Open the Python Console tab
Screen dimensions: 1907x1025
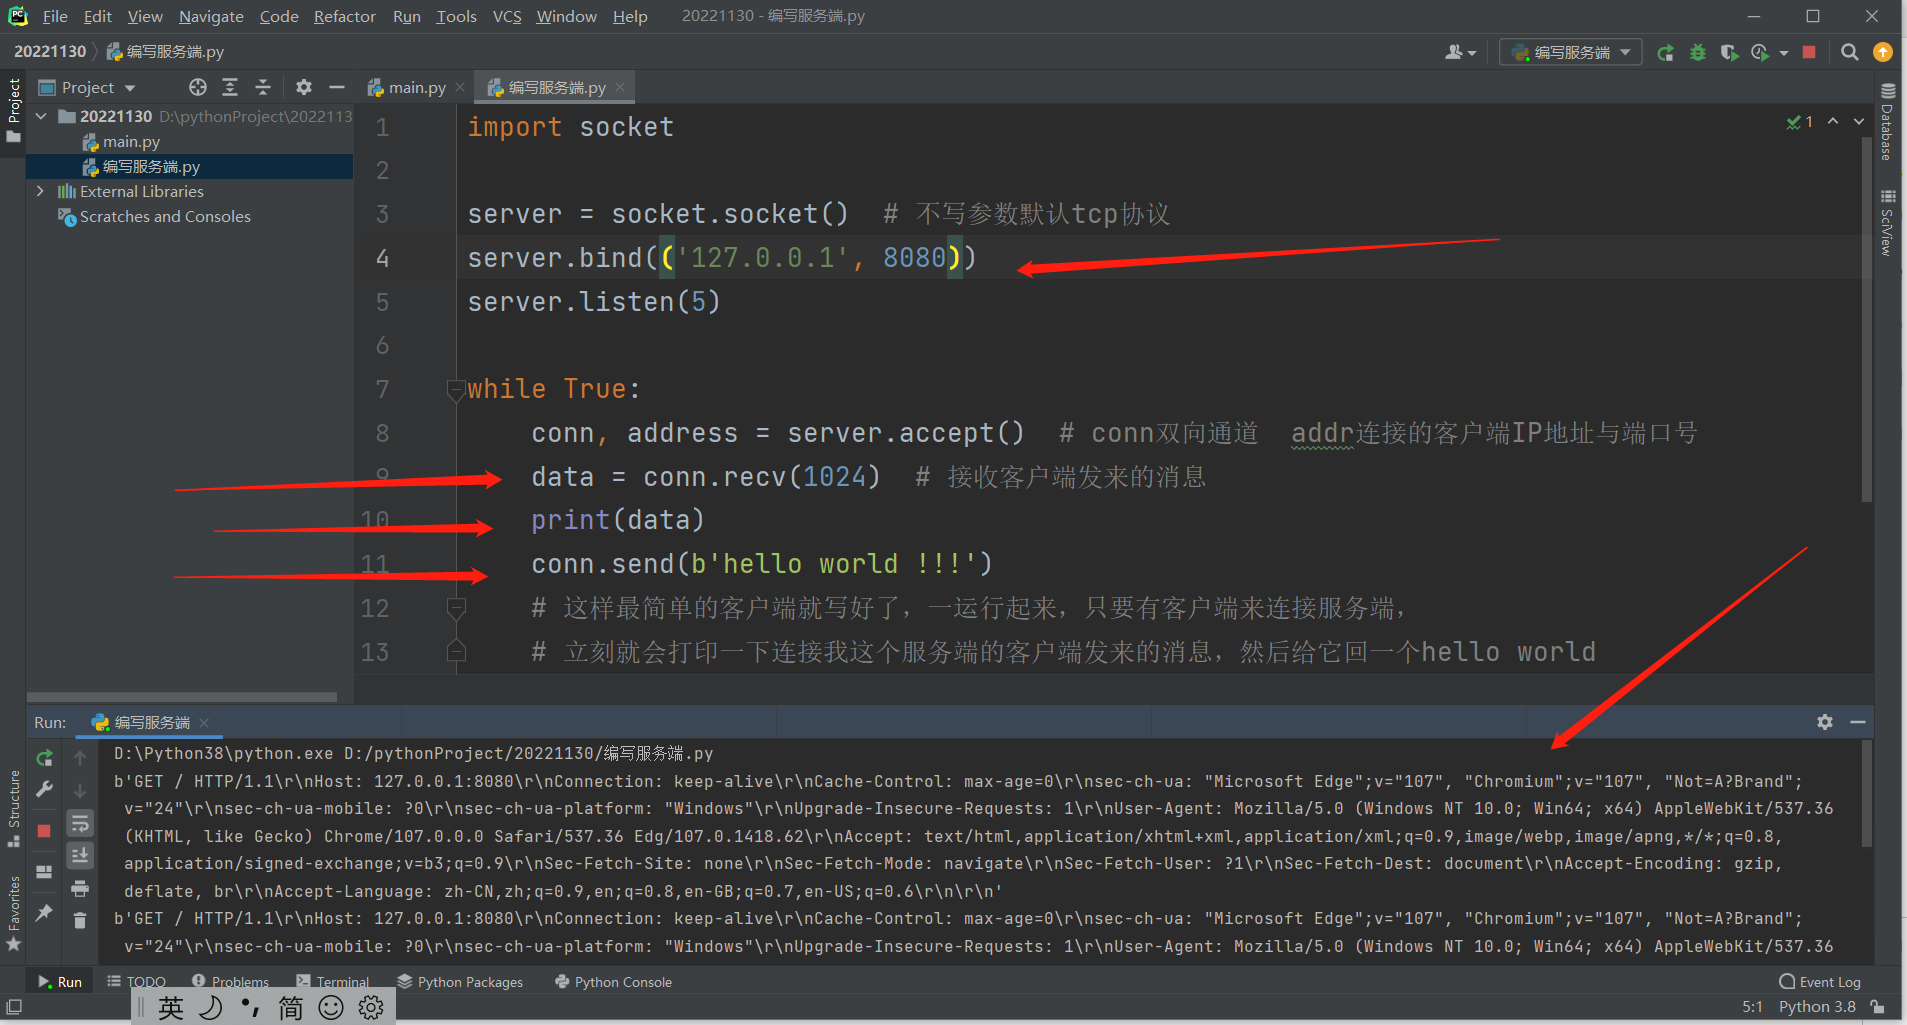(x=613, y=982)
